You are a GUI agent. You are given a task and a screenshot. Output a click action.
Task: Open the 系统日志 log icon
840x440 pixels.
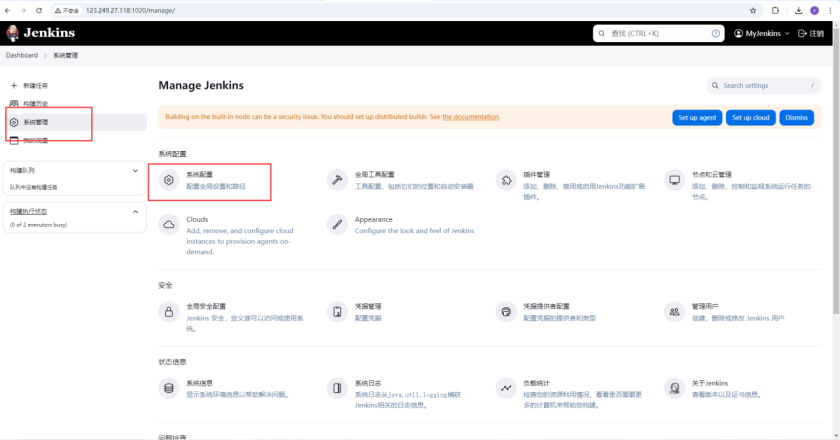tap(337, 388)
